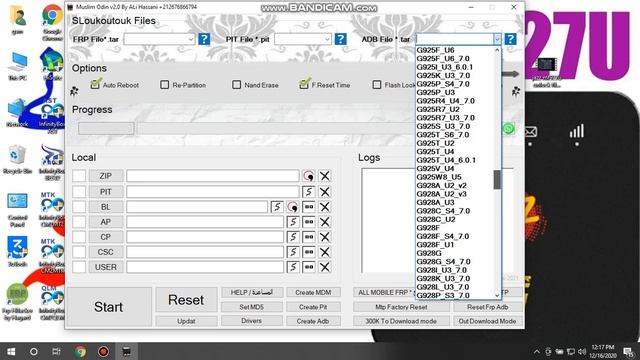Click the two-dot icon in USER row

[x=309, y=267]
